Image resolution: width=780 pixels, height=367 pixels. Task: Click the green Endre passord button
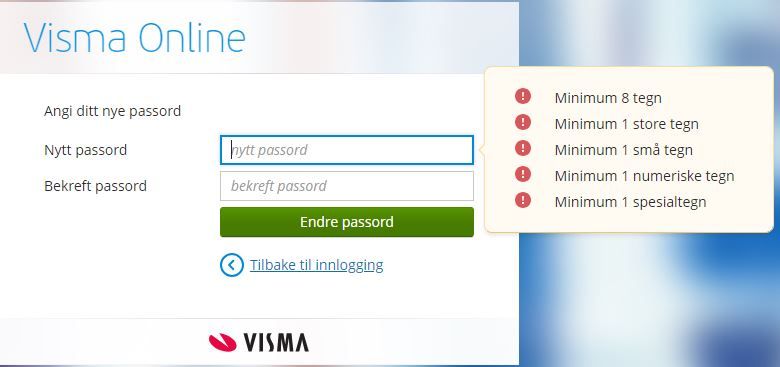(x=347, y=222)
